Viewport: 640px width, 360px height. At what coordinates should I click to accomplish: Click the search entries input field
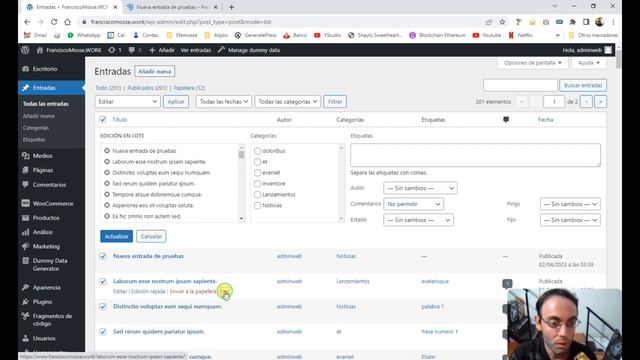520,85
